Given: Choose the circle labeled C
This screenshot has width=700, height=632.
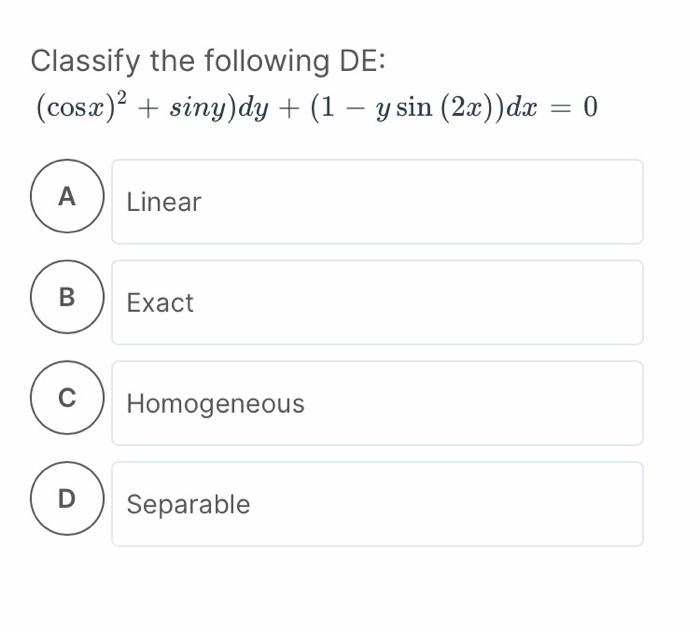Looking at the screenshot, I should [x=67, y=398].
